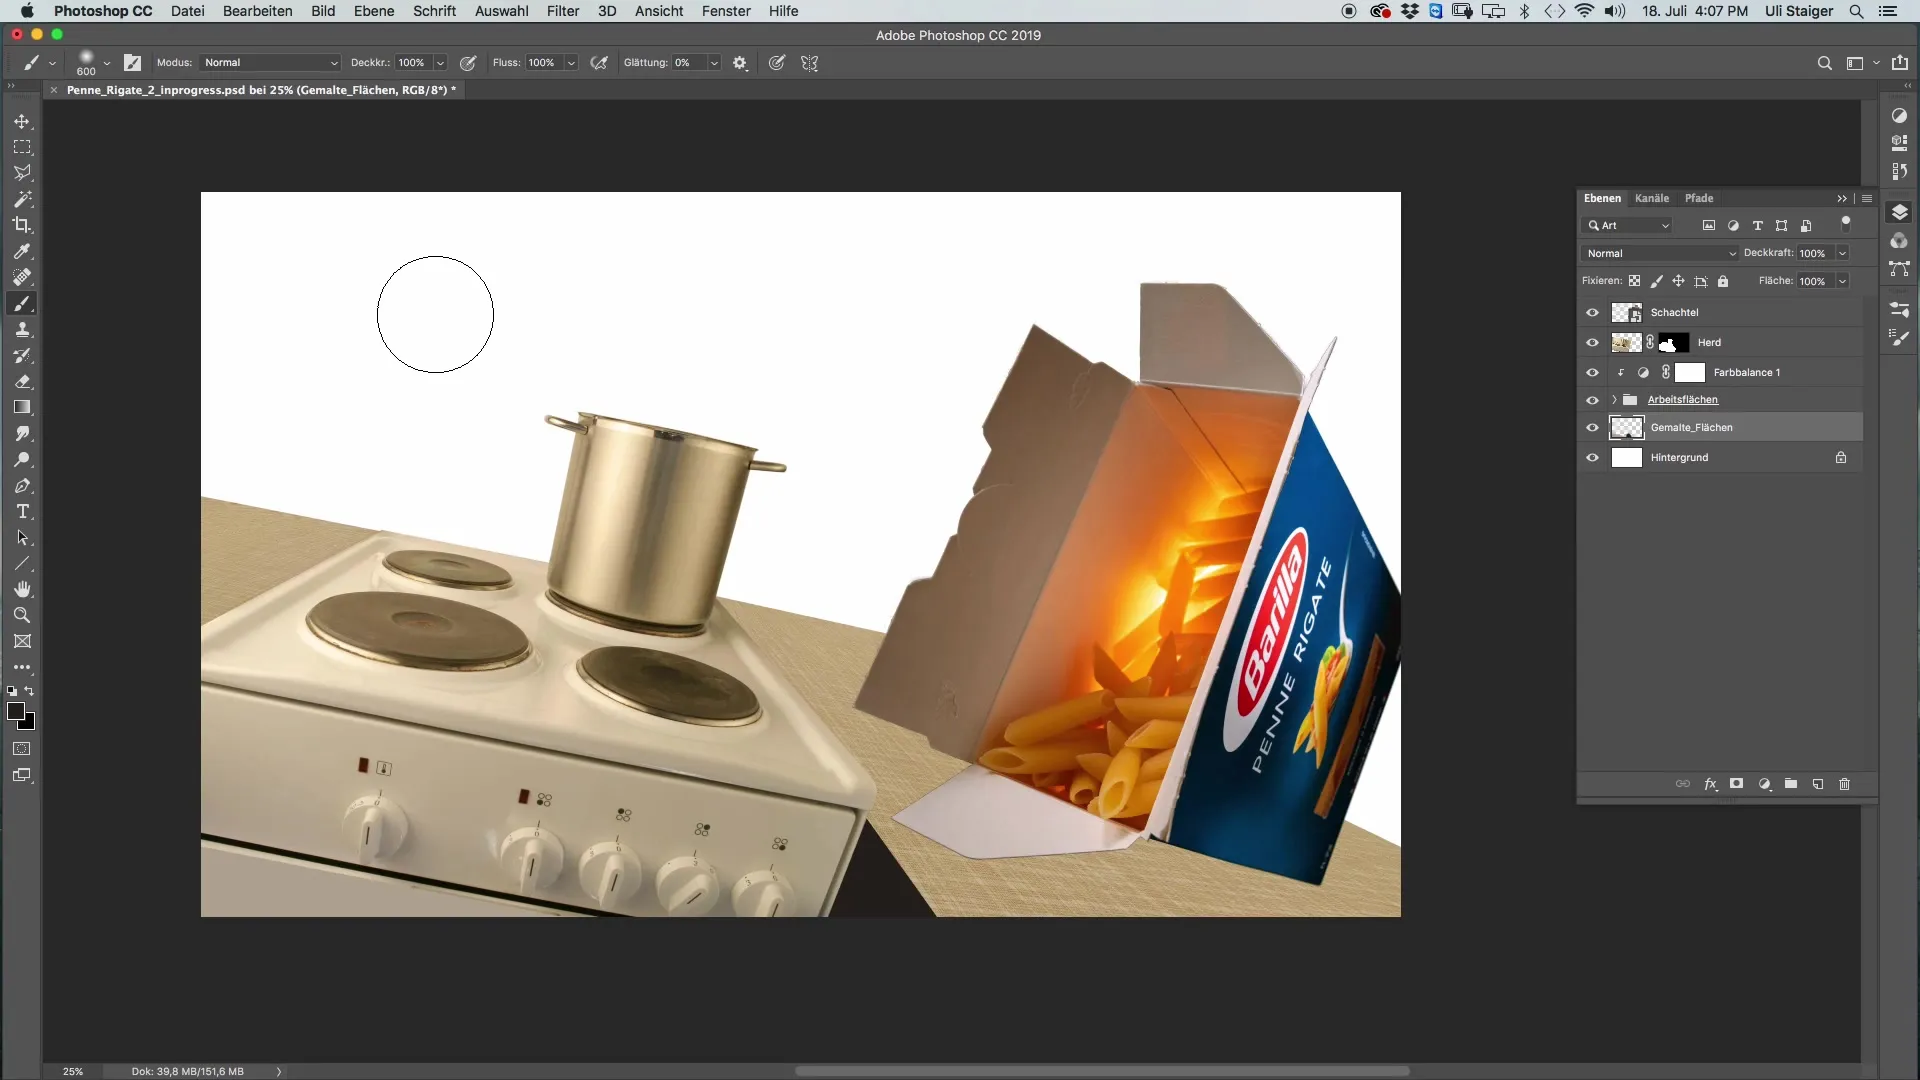Switch to the Pfade tab

1699,198
